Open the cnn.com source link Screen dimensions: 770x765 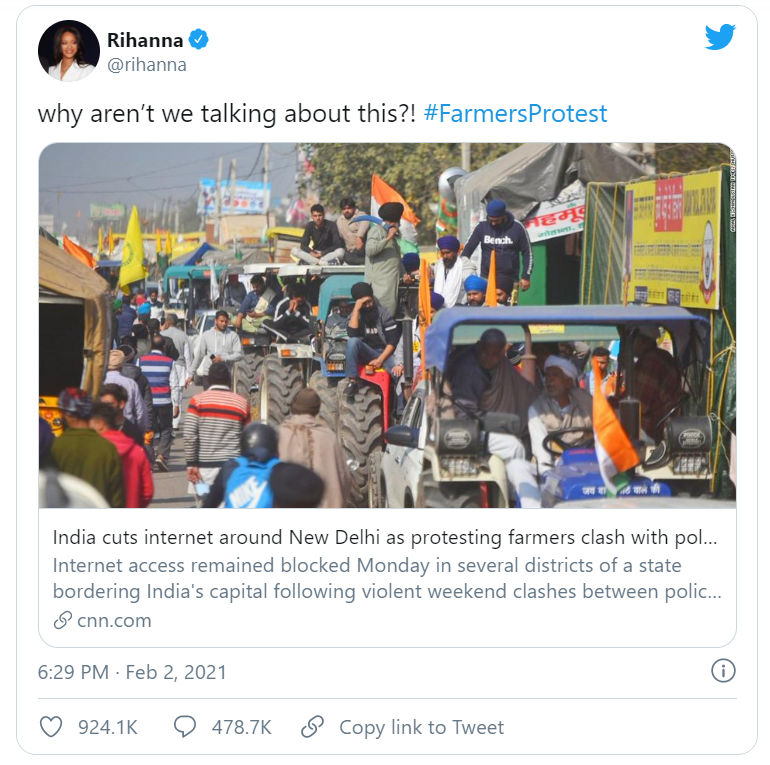[114, 621]
